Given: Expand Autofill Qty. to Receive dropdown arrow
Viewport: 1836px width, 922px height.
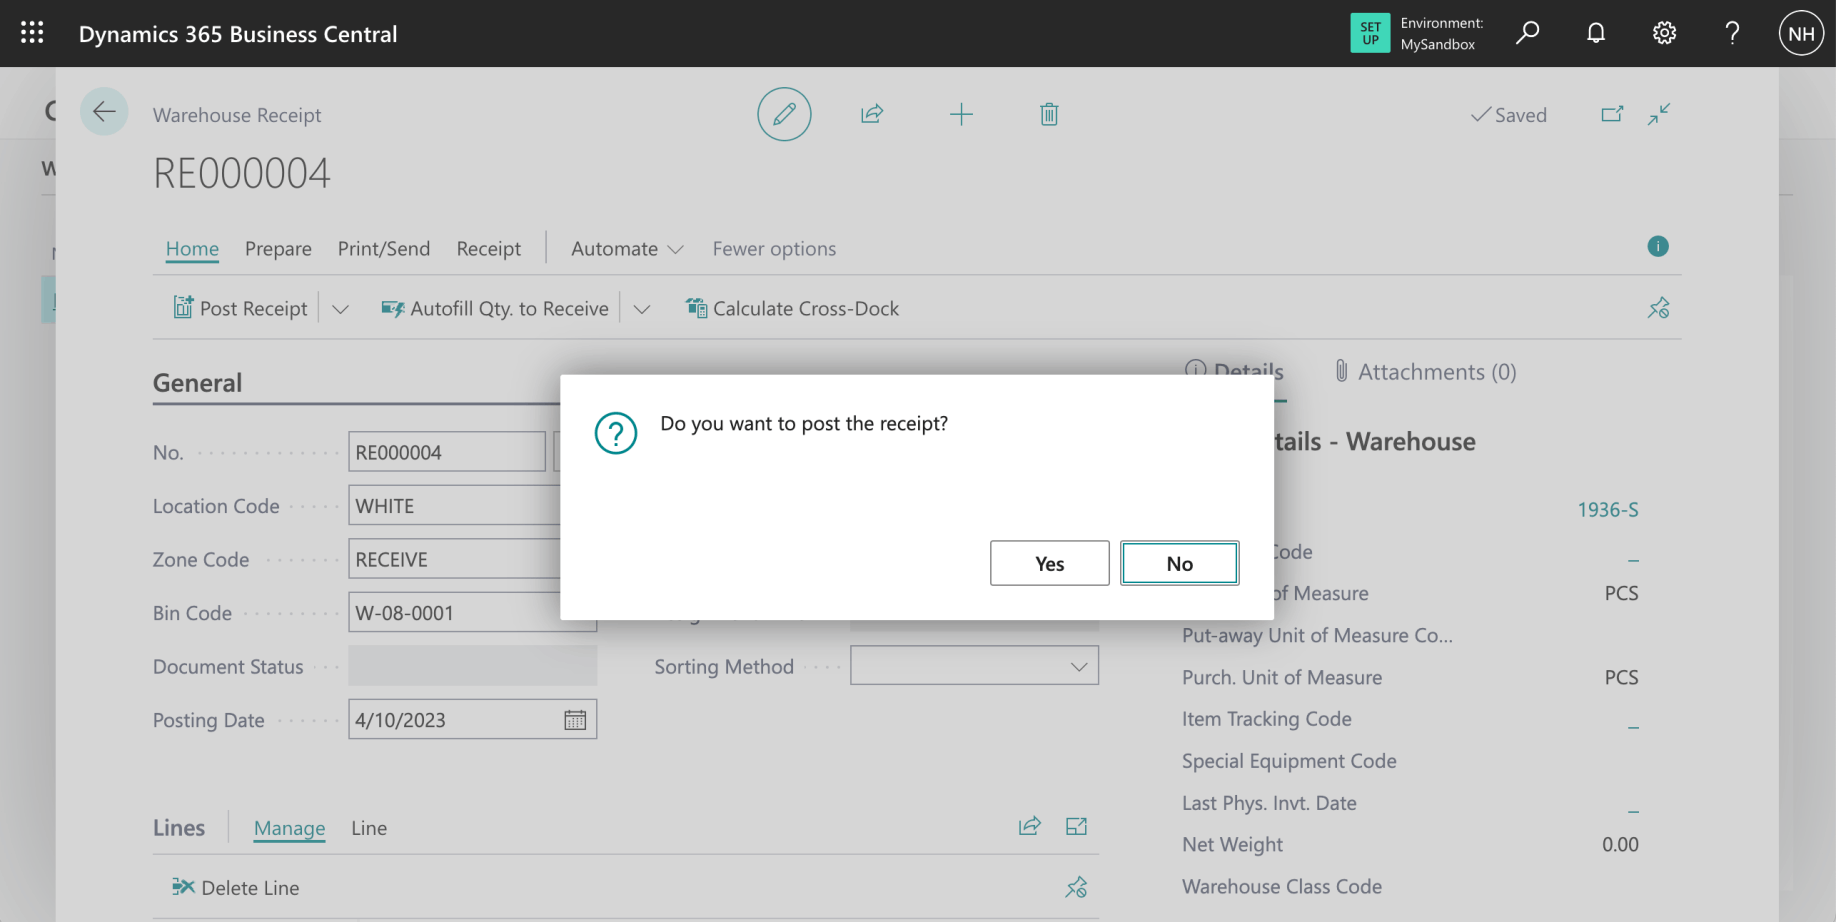Looking at the screenshot, I should [642, 309].
